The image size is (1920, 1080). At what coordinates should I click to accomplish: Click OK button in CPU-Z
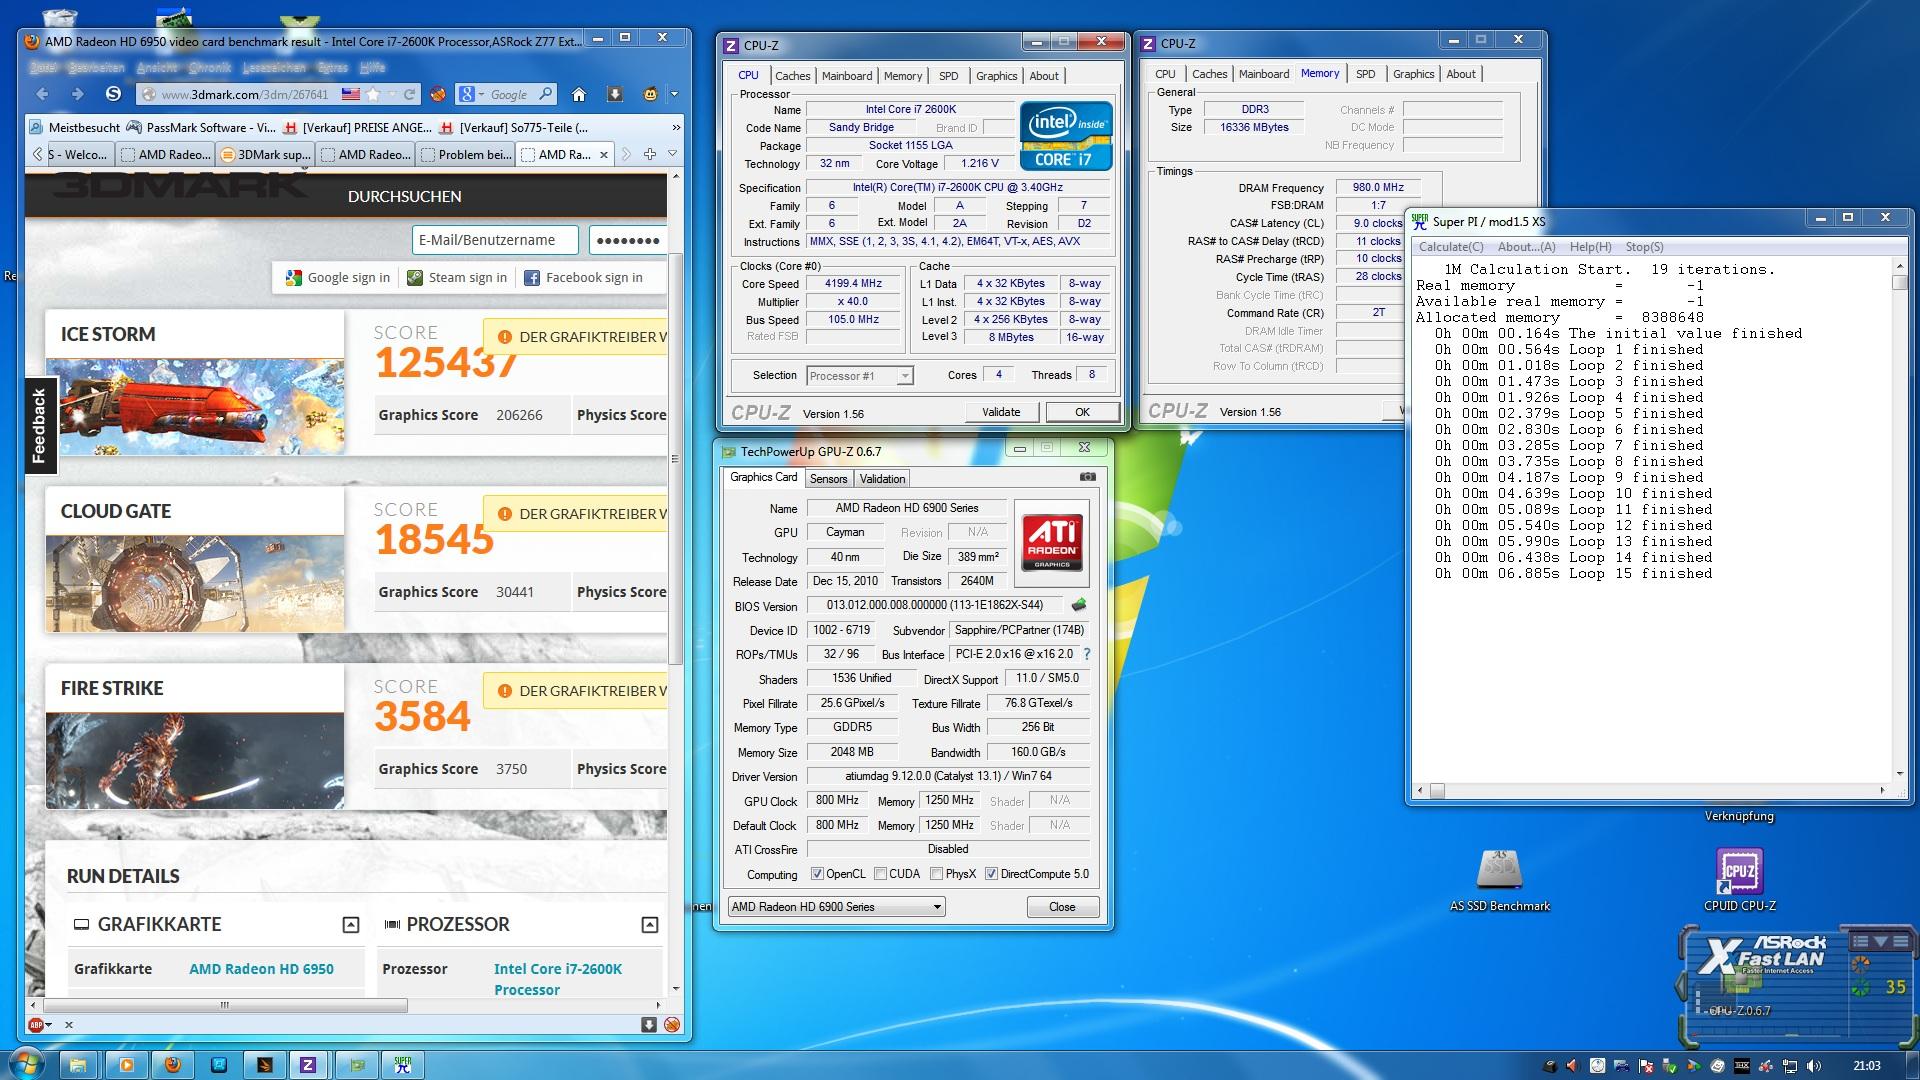point(1082,412)
